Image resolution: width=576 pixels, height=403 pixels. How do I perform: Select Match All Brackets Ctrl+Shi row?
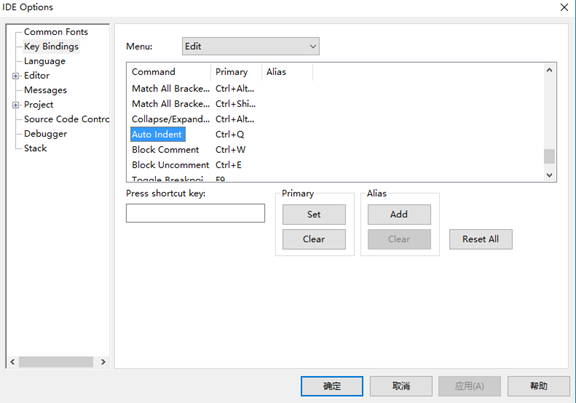tap(336, 104)
